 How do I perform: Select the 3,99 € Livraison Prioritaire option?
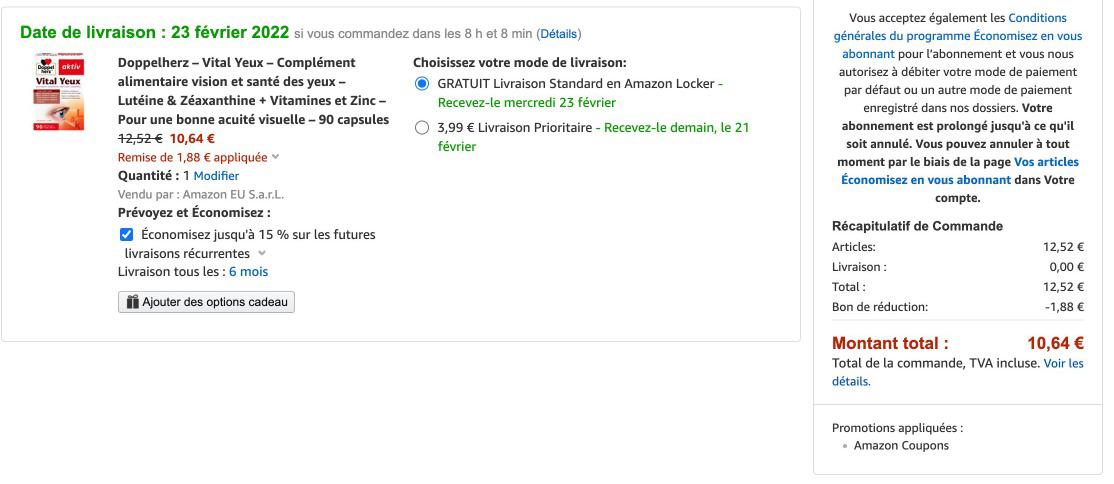coord(422,128)
